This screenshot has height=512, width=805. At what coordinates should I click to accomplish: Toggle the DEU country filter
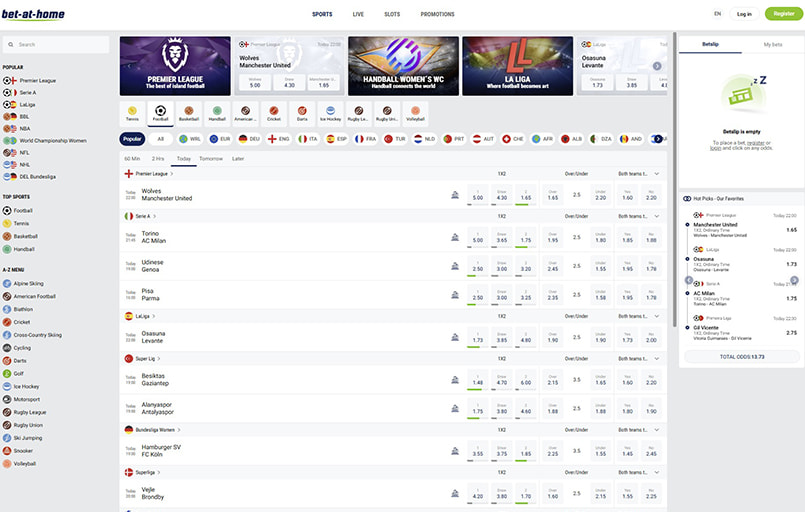[x=250, y=139]
